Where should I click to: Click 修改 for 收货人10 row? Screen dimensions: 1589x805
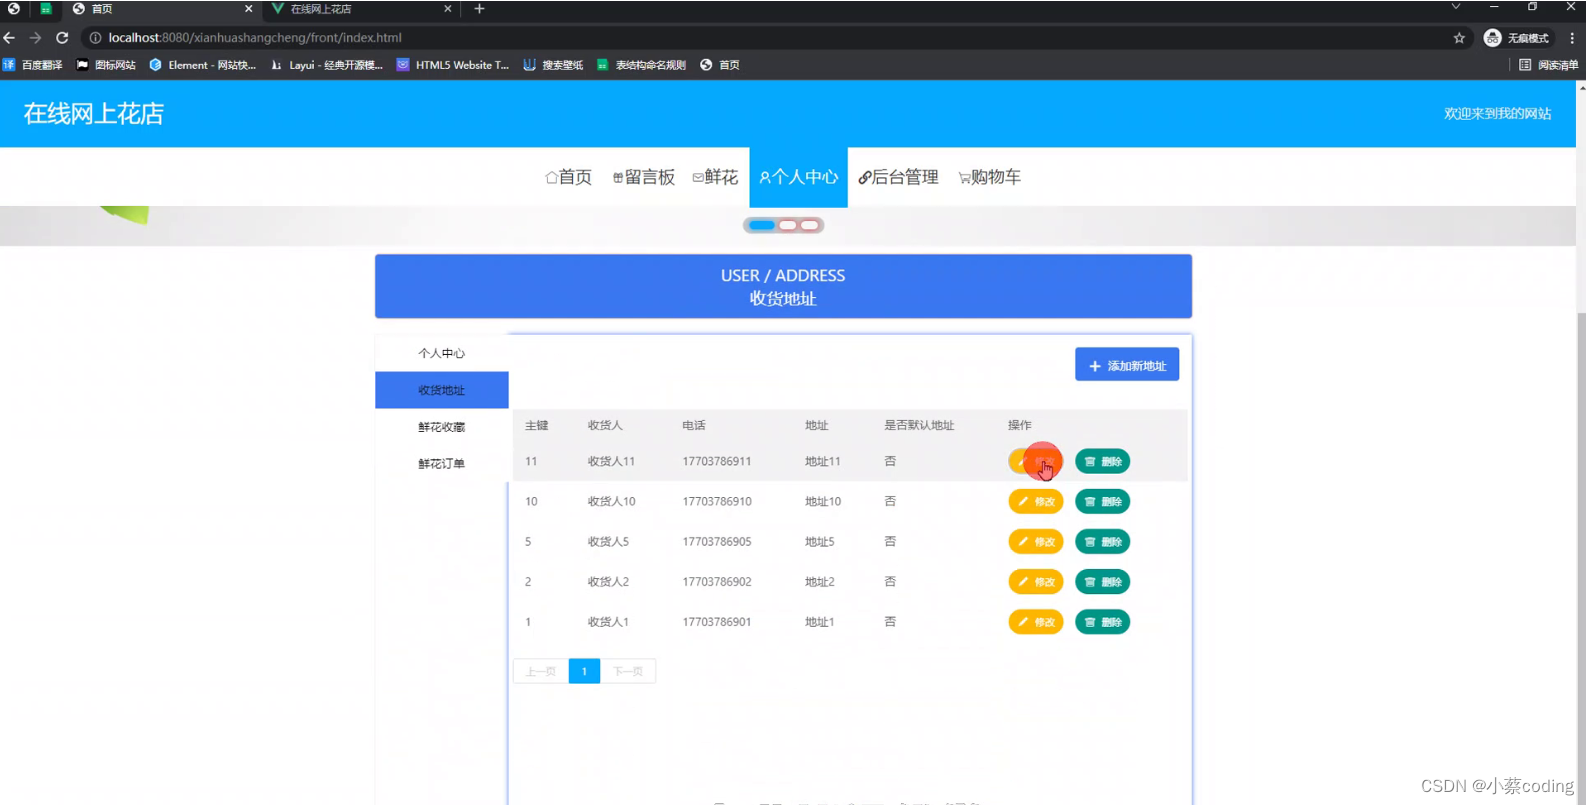(1035, 502)
